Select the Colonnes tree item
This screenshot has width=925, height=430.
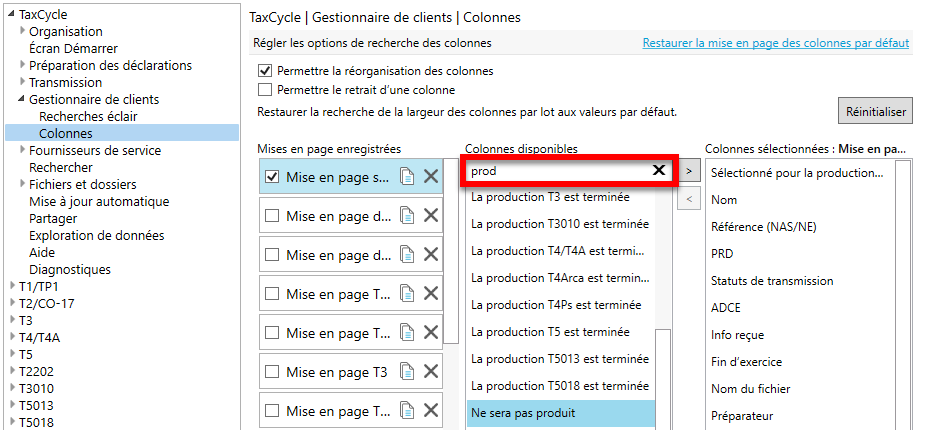[65, 133]
